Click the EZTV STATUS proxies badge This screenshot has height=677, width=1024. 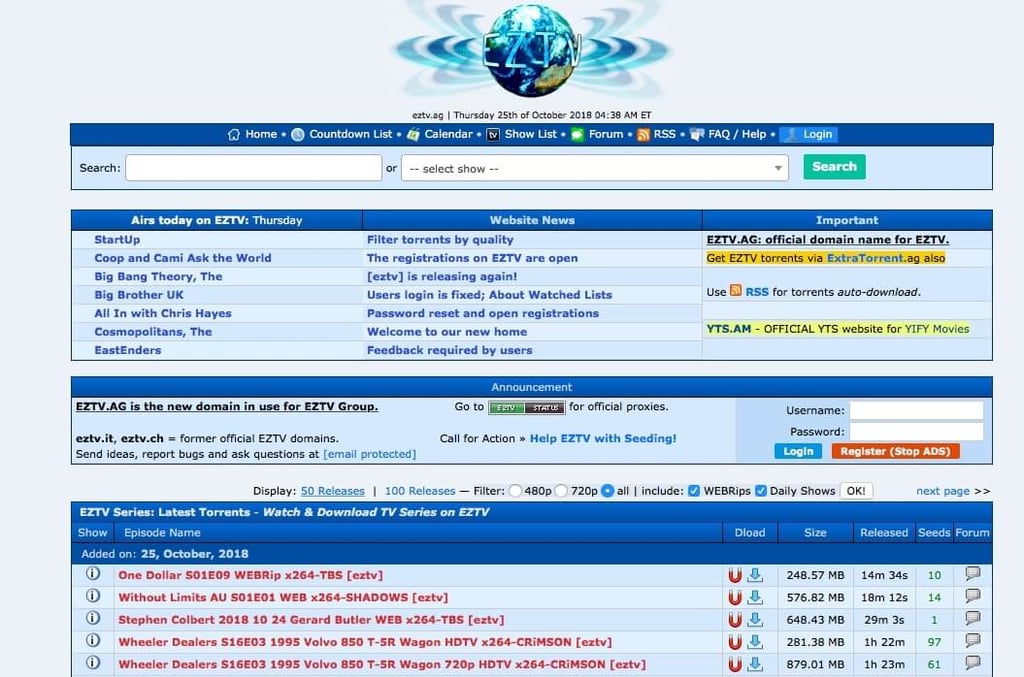[526, 407]
